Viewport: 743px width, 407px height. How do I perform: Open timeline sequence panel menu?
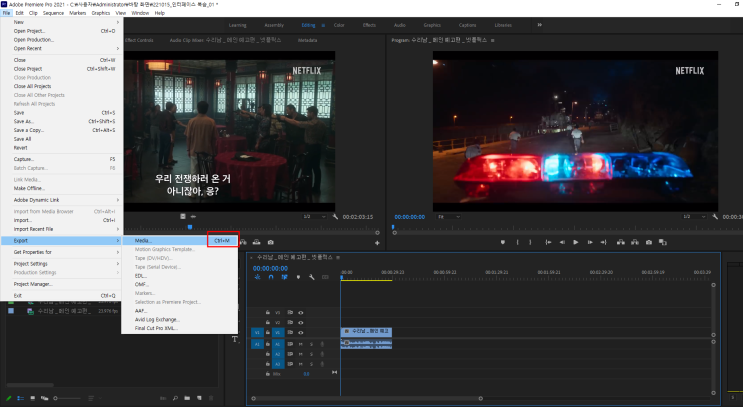point(338,257)
